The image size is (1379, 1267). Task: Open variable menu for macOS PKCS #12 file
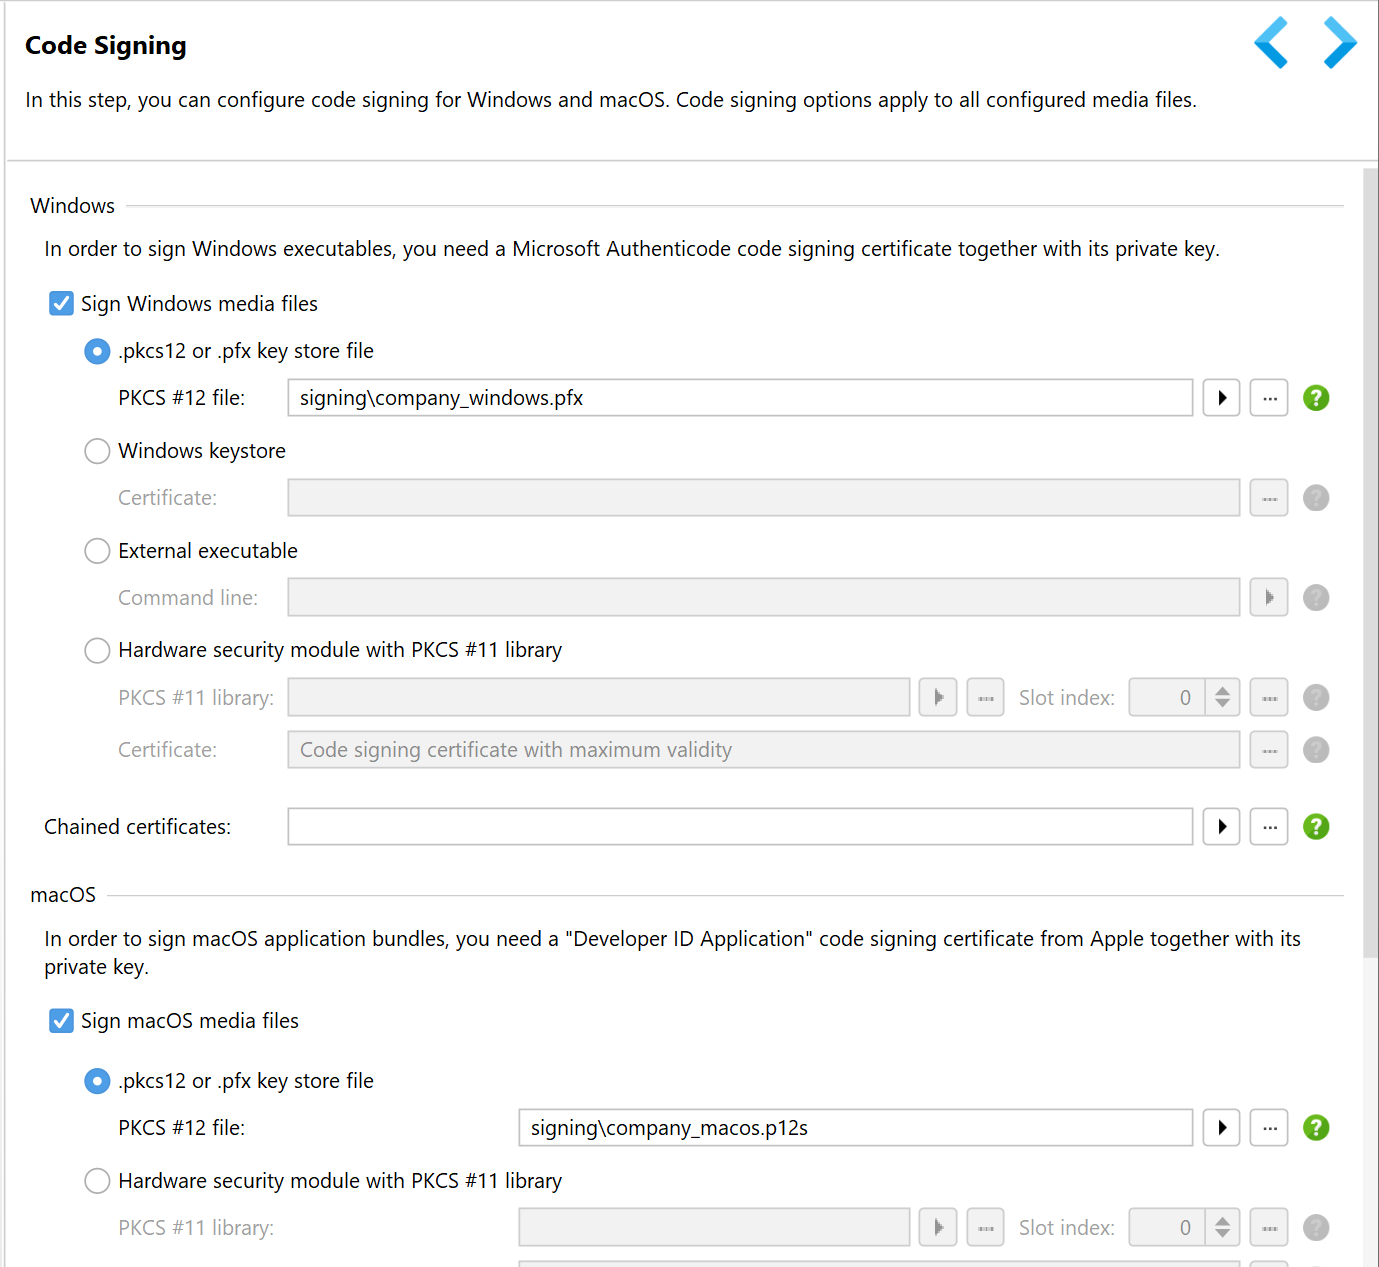[1221, 1128]
